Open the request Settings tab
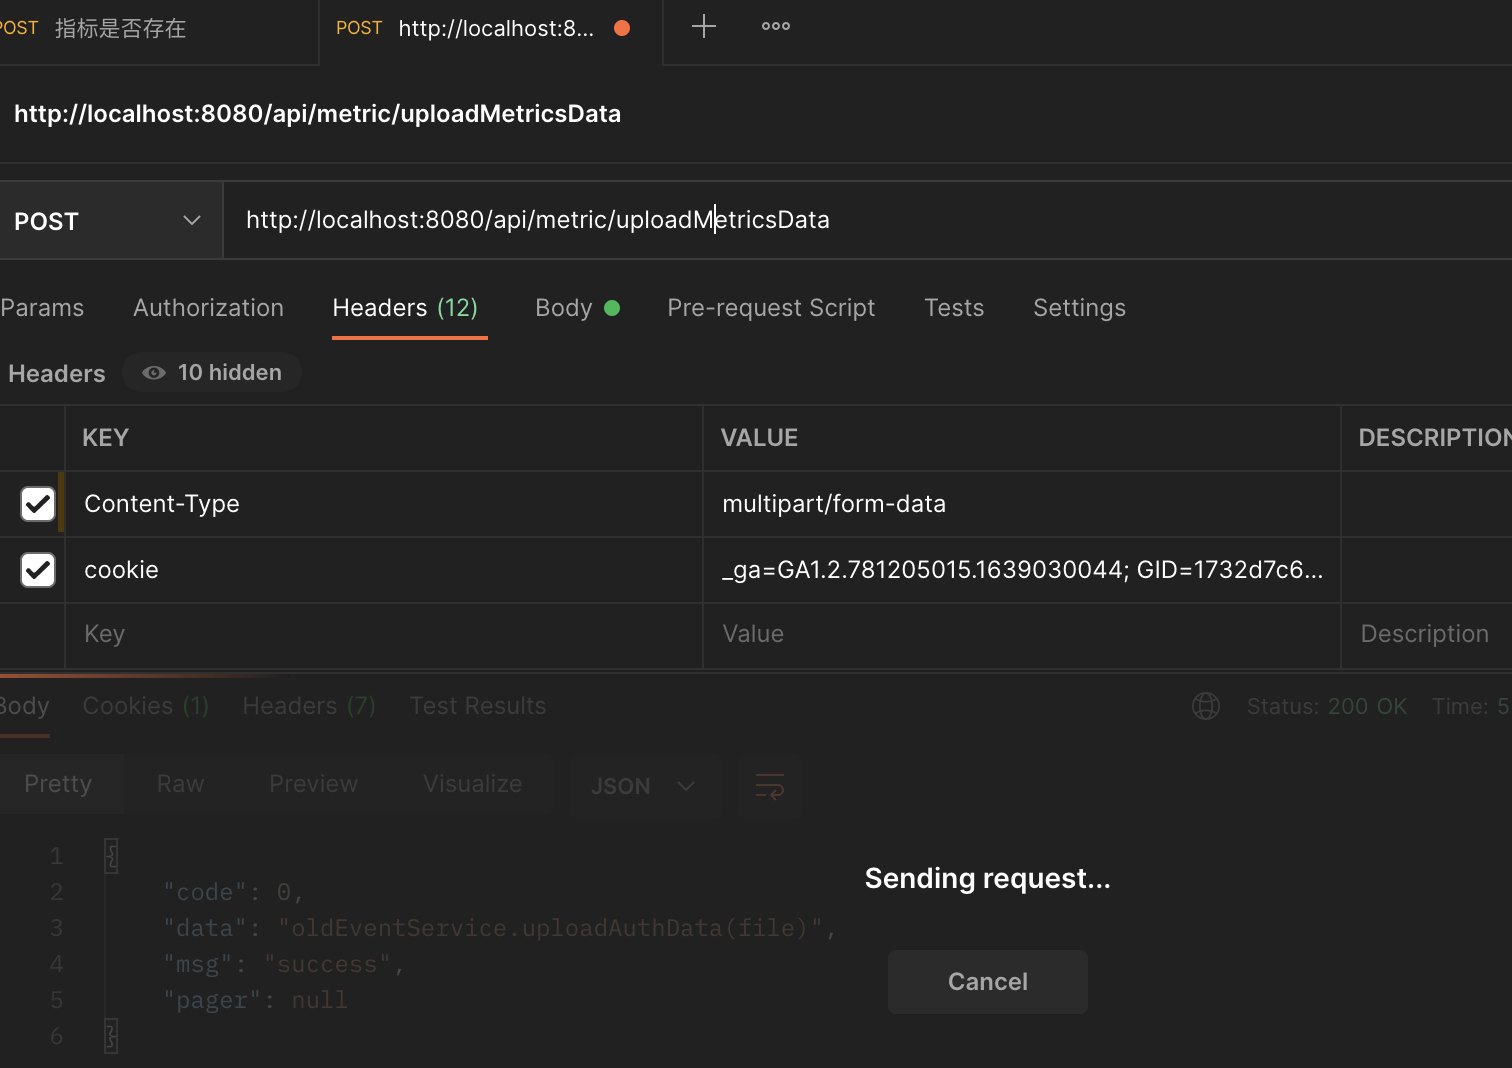The width and height of the screenshot is (1512, 1068). [x=1079, y=308]
